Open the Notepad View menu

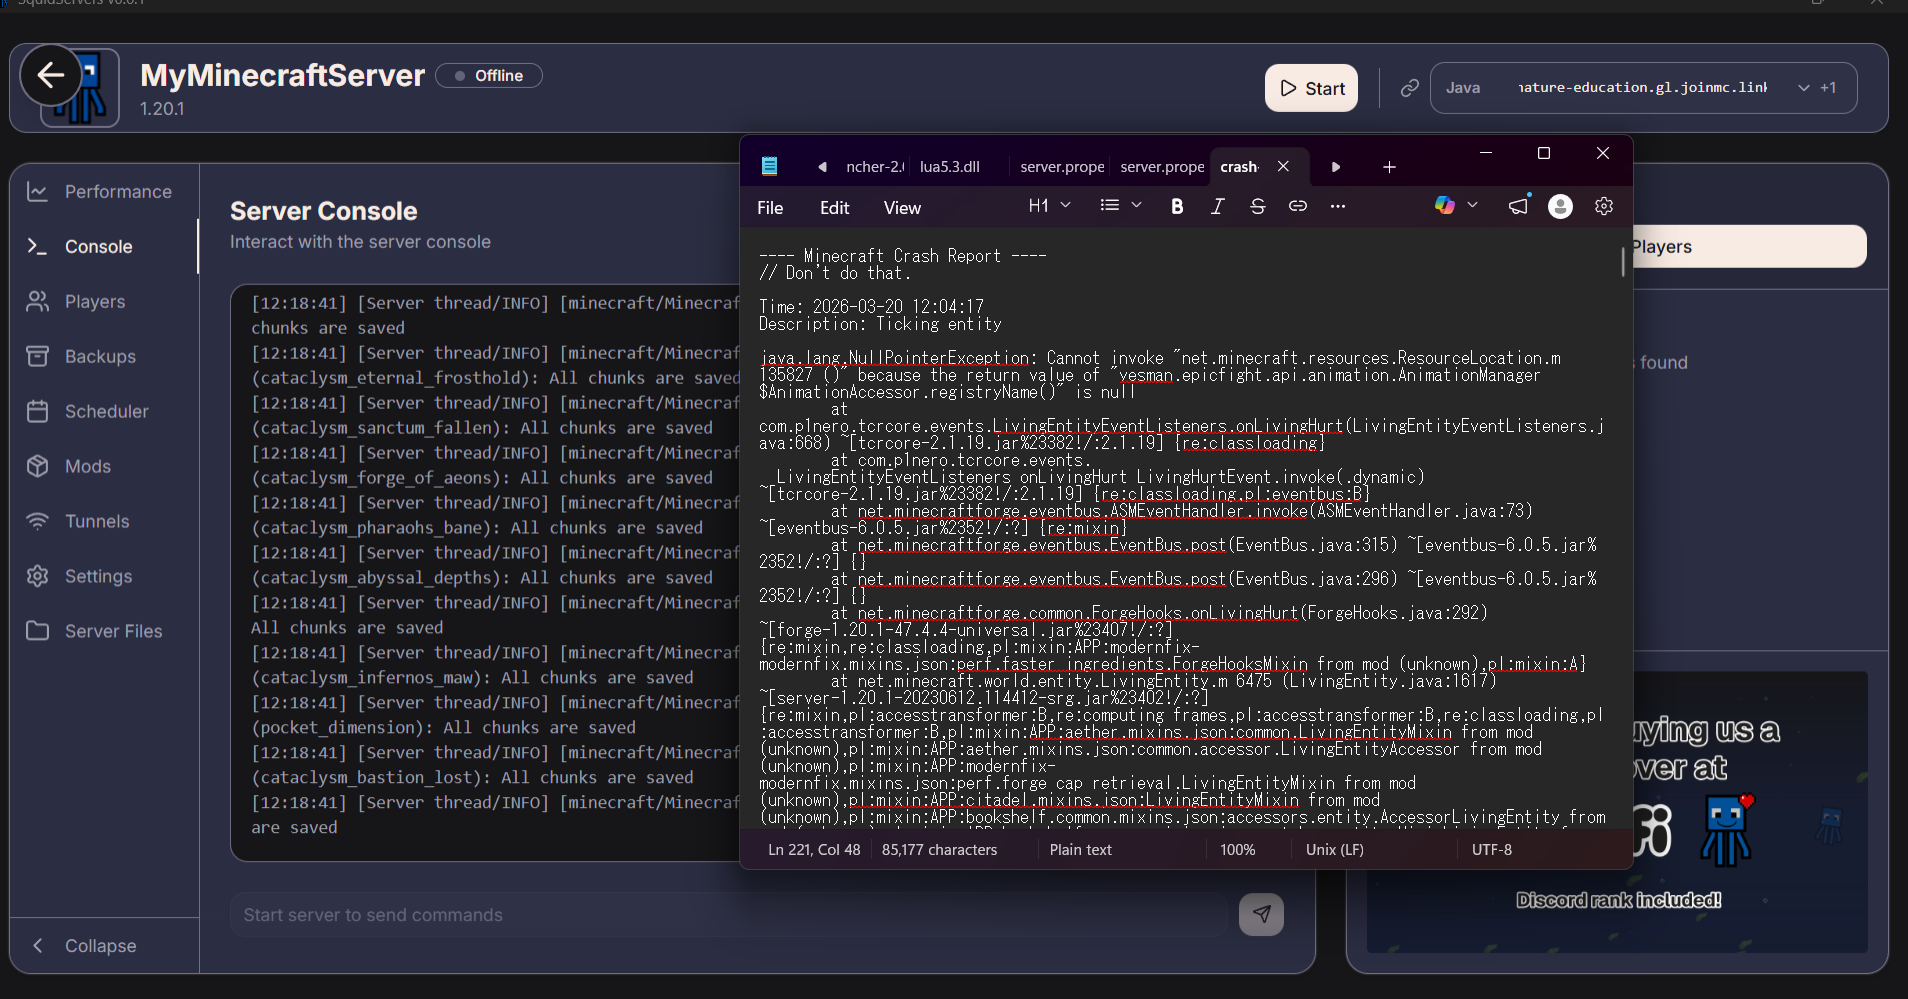click(902, 207)
